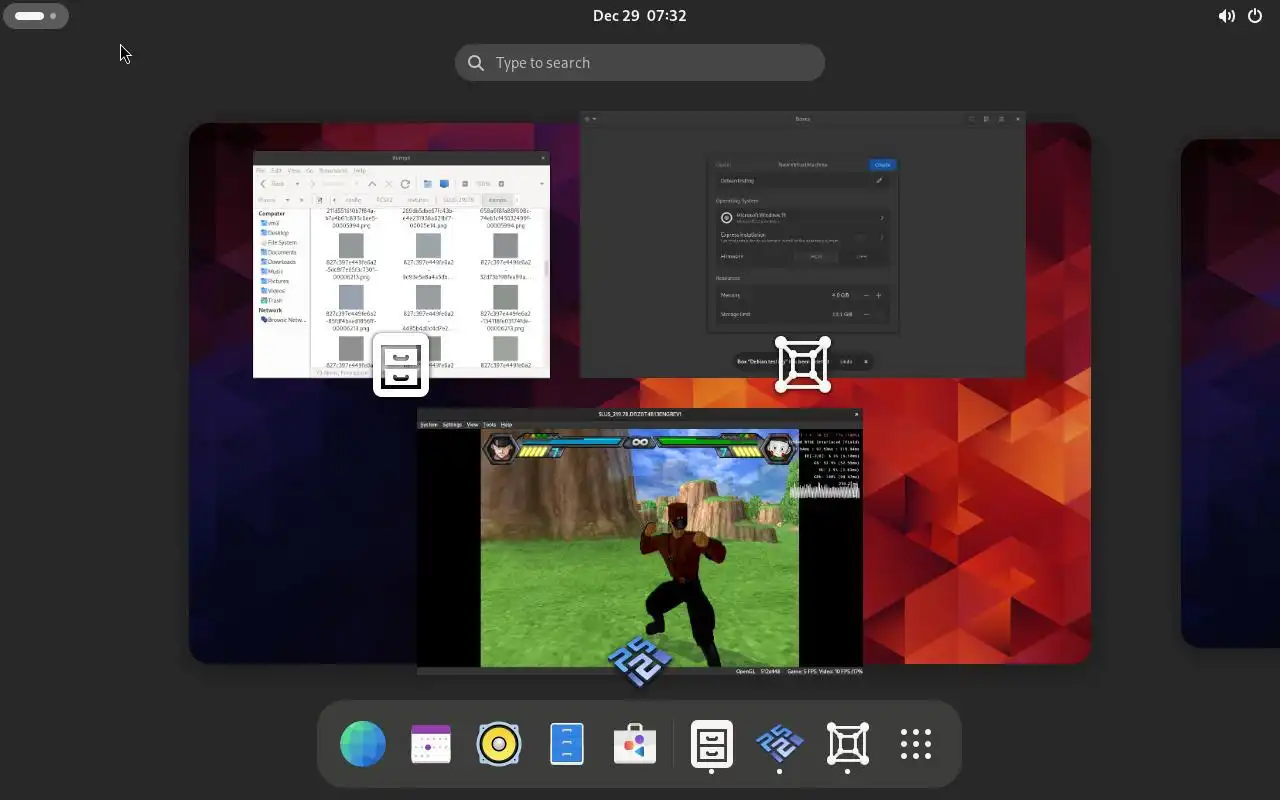Select the file manager window thumbnail
Viewport: 1280px width, 800px height.
[401, 265]
